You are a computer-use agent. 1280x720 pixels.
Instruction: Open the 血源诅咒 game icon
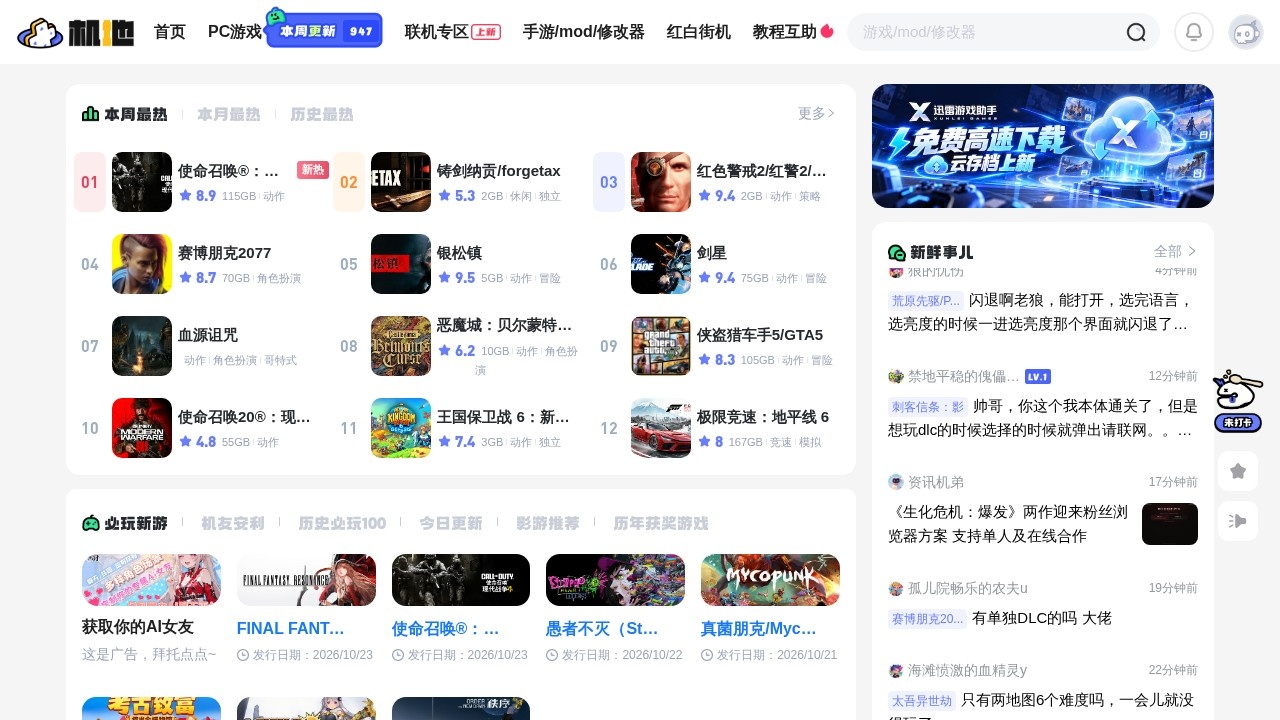click(142, 346)
